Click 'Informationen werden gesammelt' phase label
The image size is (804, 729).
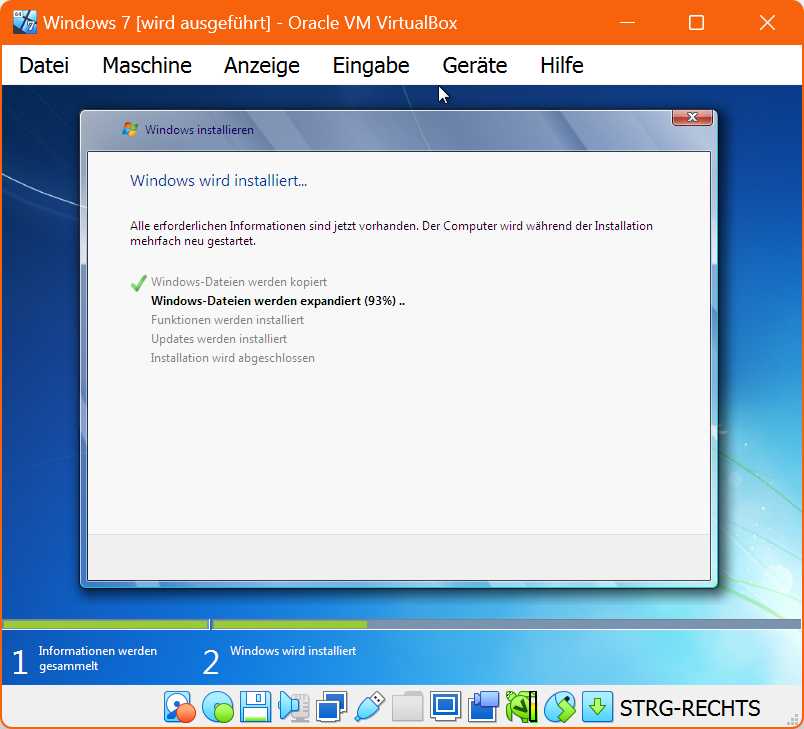coord(97,658)
